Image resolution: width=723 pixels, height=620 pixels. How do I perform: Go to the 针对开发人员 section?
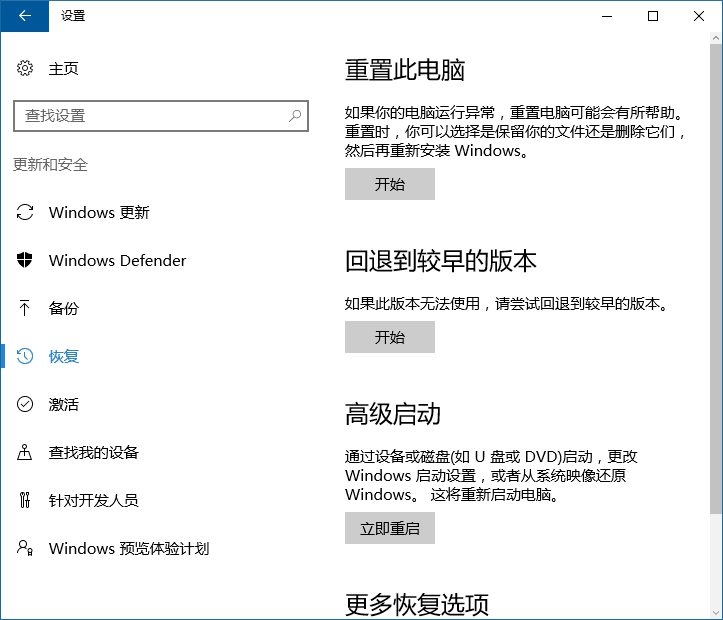click(x=93, y=501)
